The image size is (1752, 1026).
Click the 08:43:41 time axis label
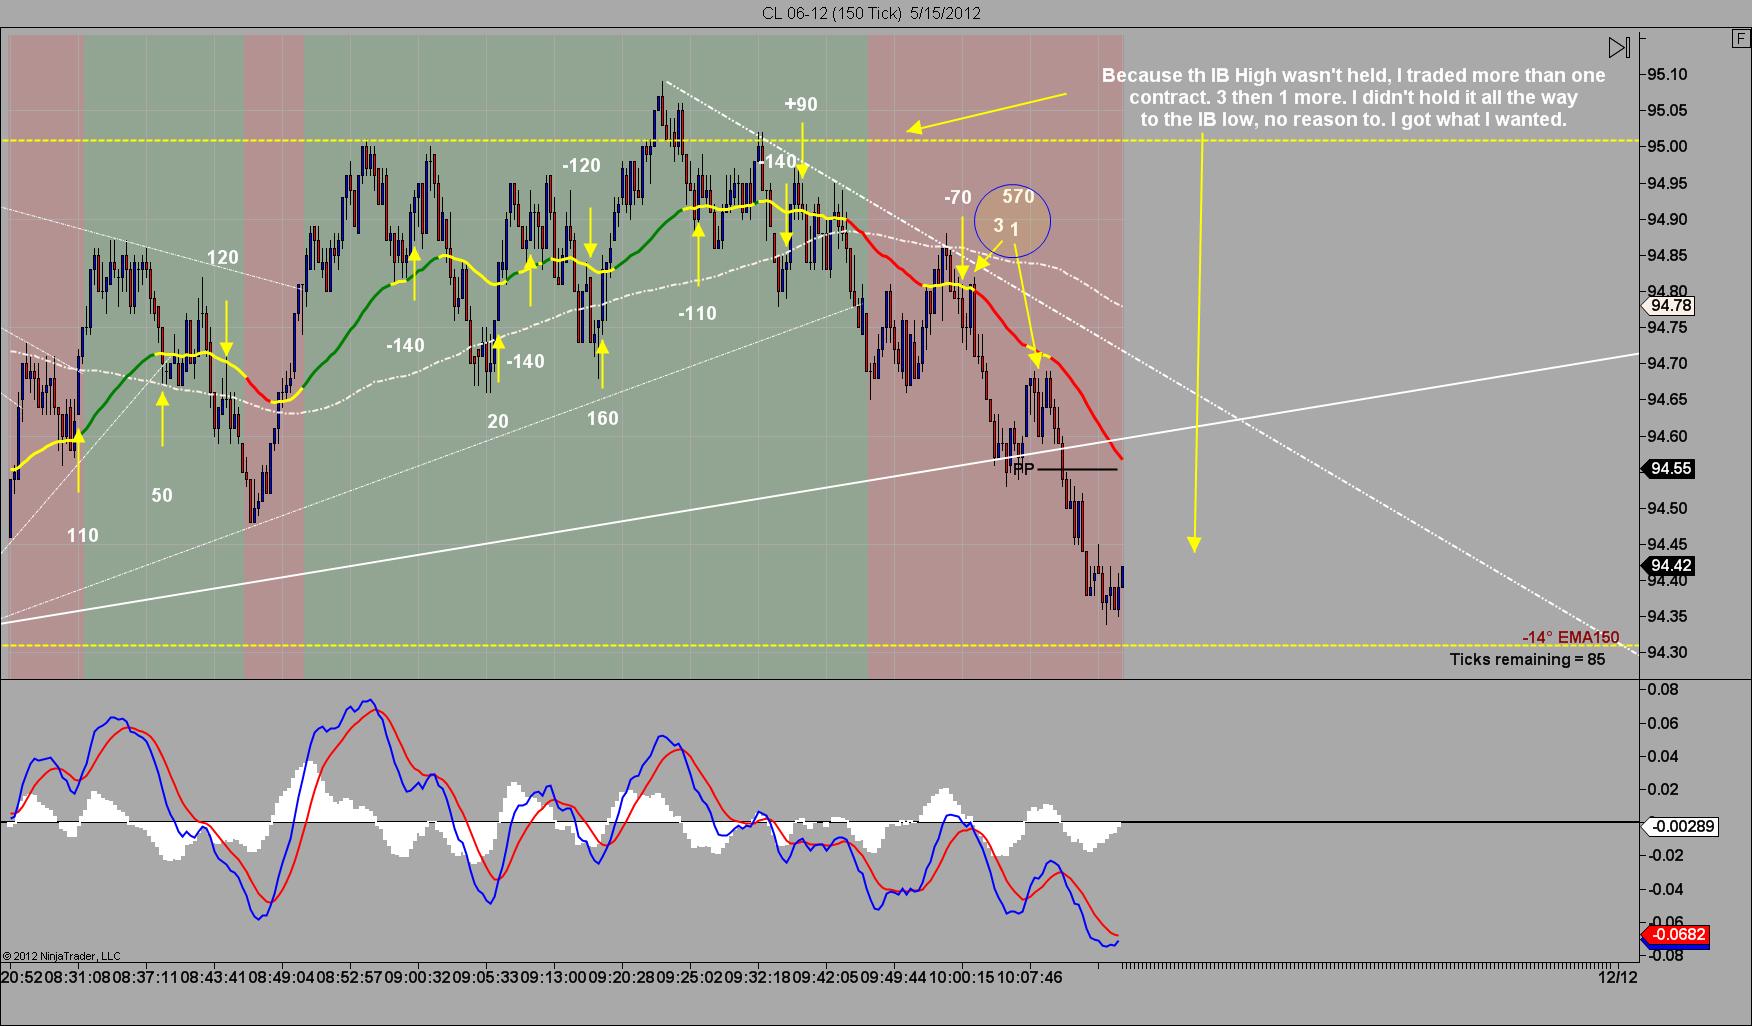215,977
